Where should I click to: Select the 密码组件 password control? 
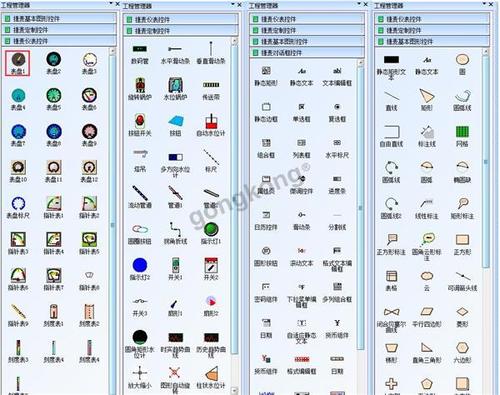266,293
